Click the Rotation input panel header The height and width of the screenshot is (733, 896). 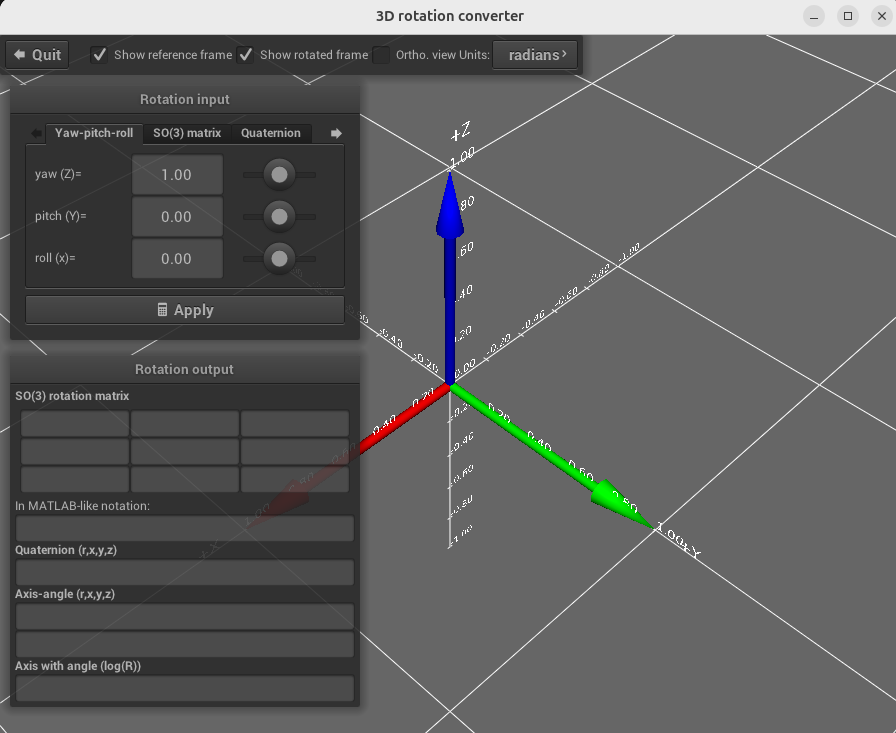pos(185,99)
